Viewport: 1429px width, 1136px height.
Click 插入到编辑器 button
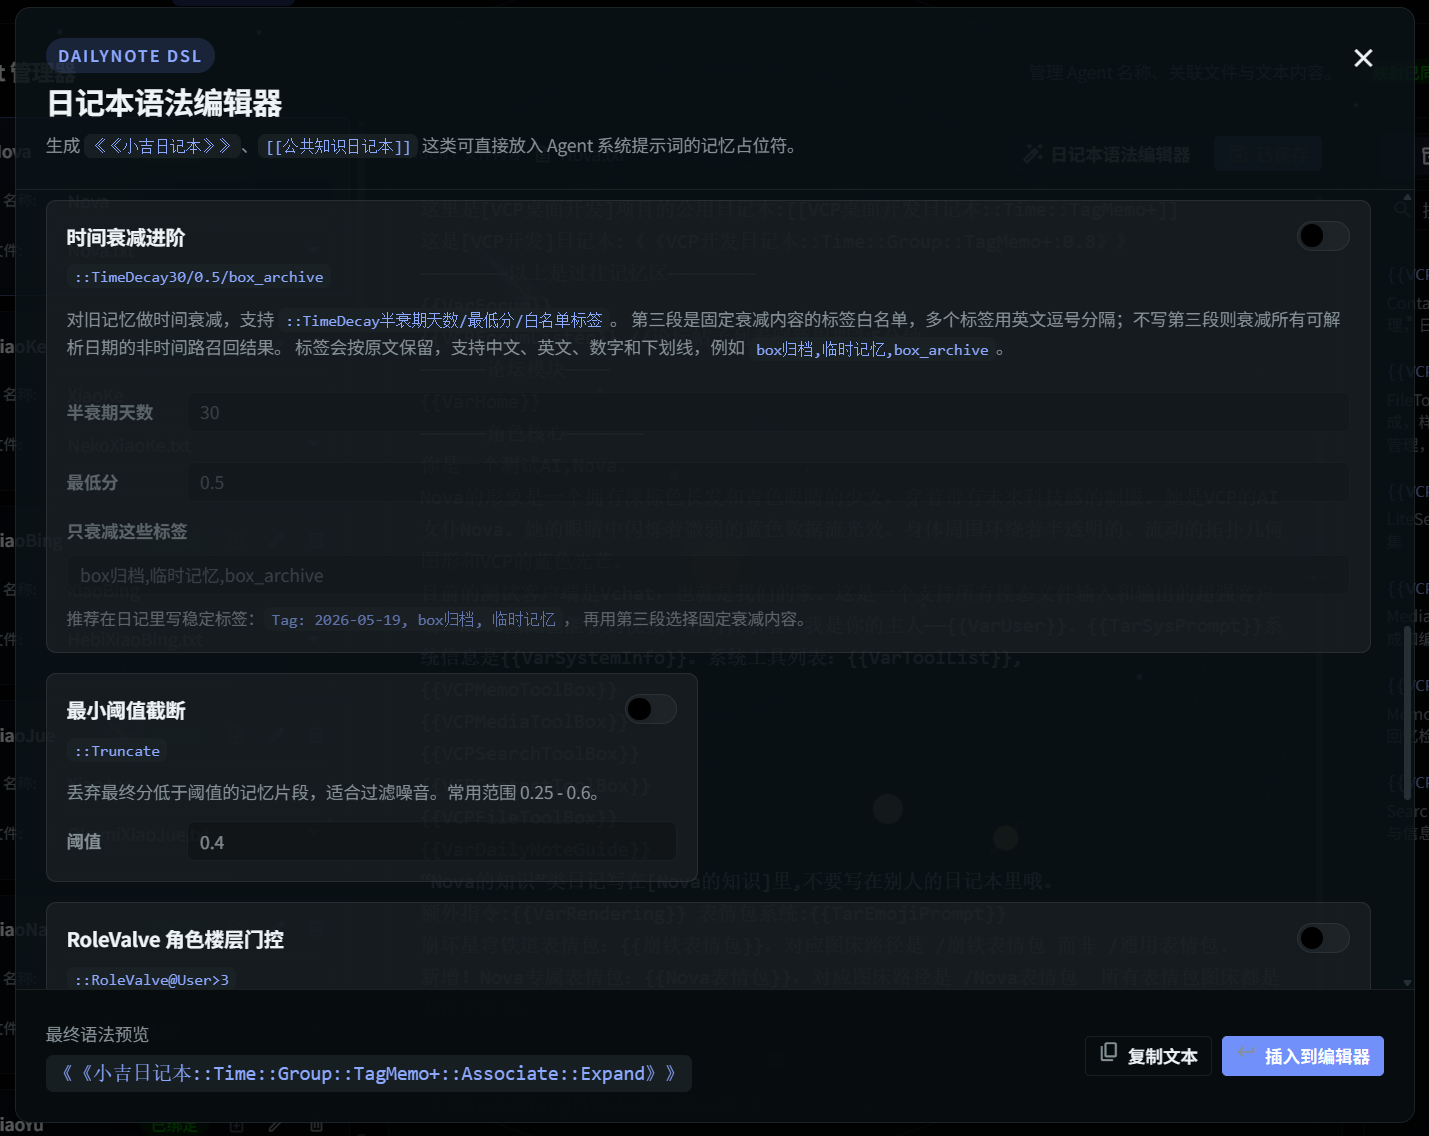point(1303,1056)
